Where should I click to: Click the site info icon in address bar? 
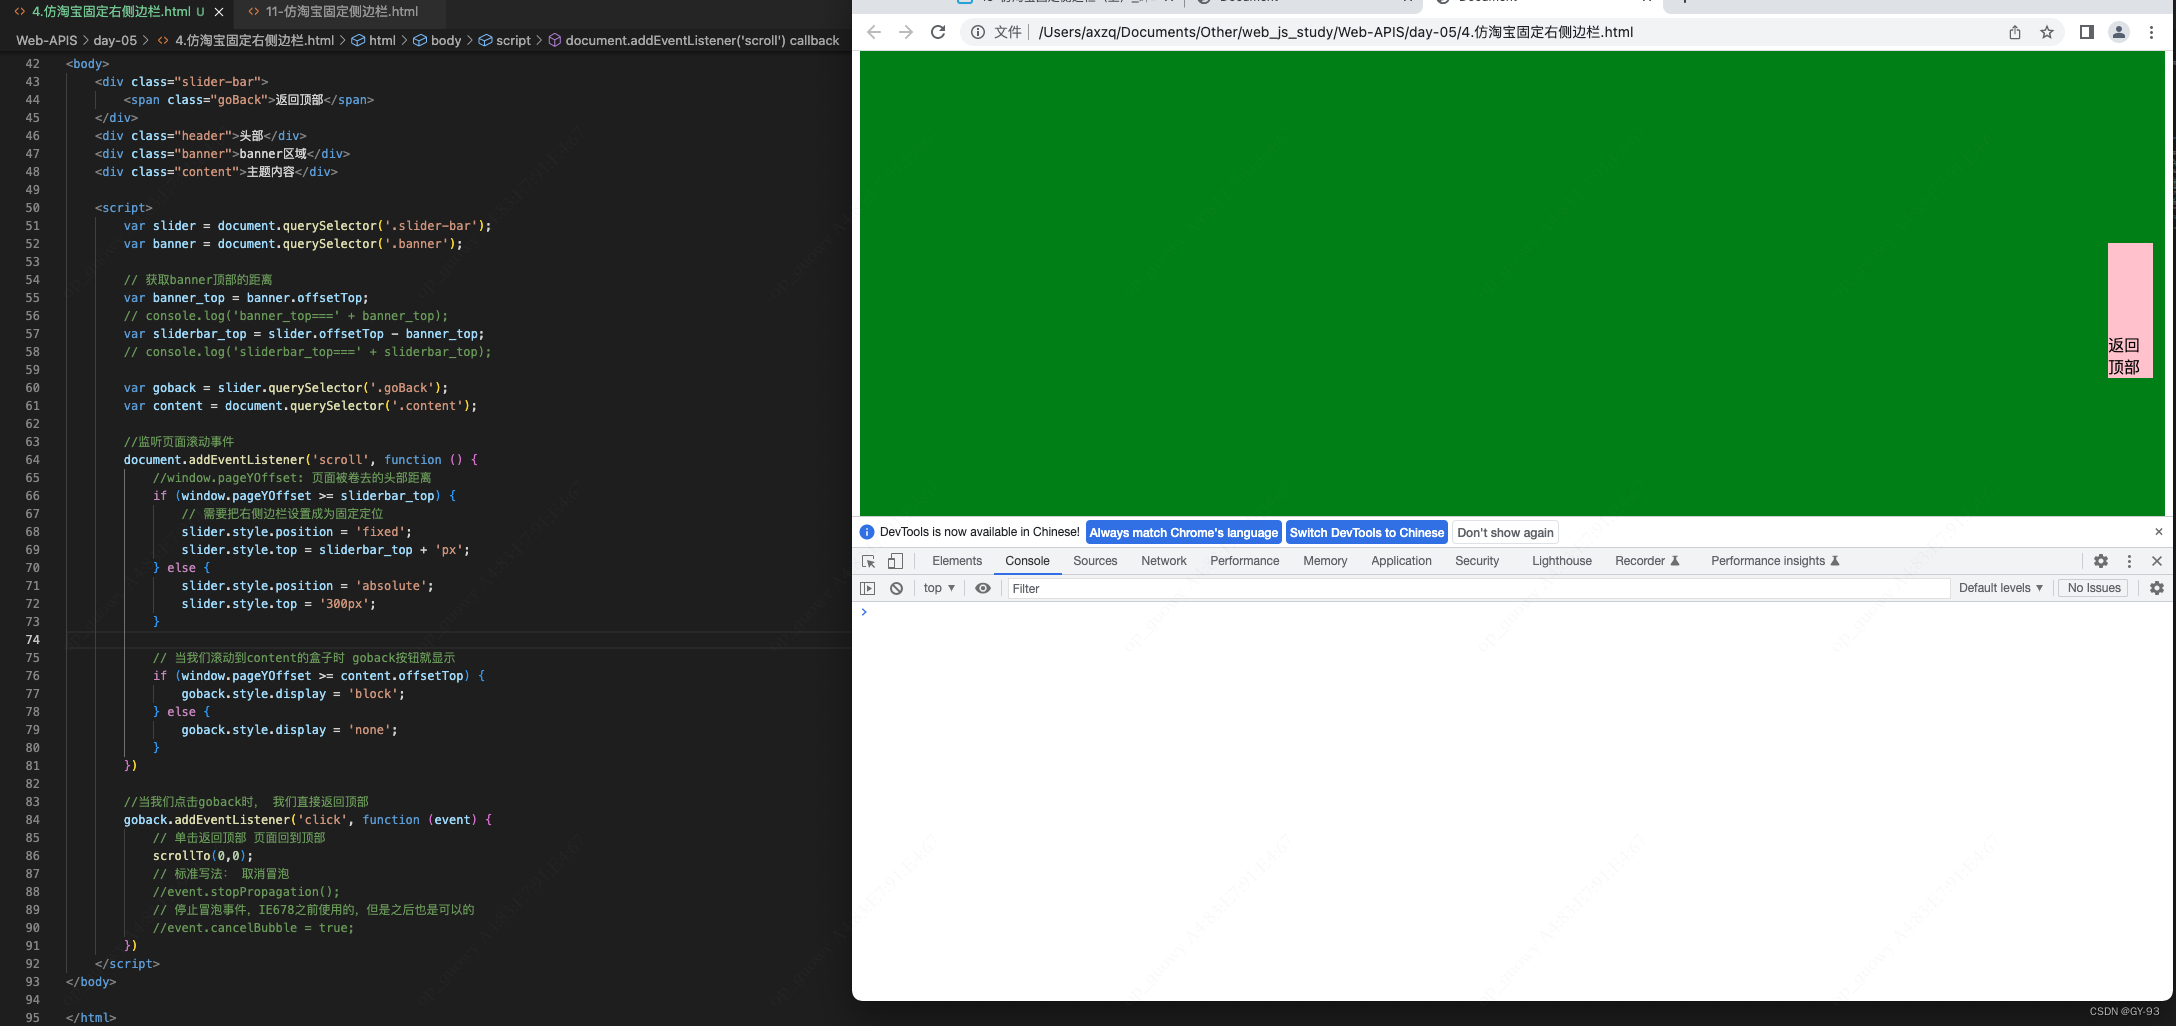978,32
